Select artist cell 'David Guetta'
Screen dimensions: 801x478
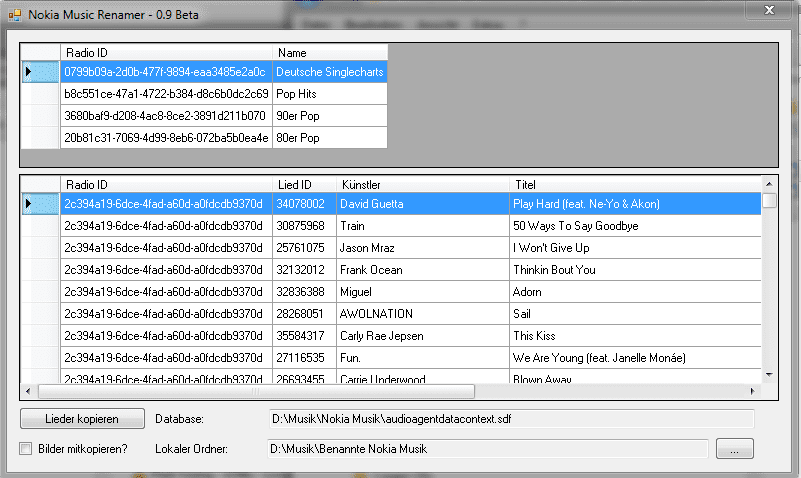(x=423, y=204)
